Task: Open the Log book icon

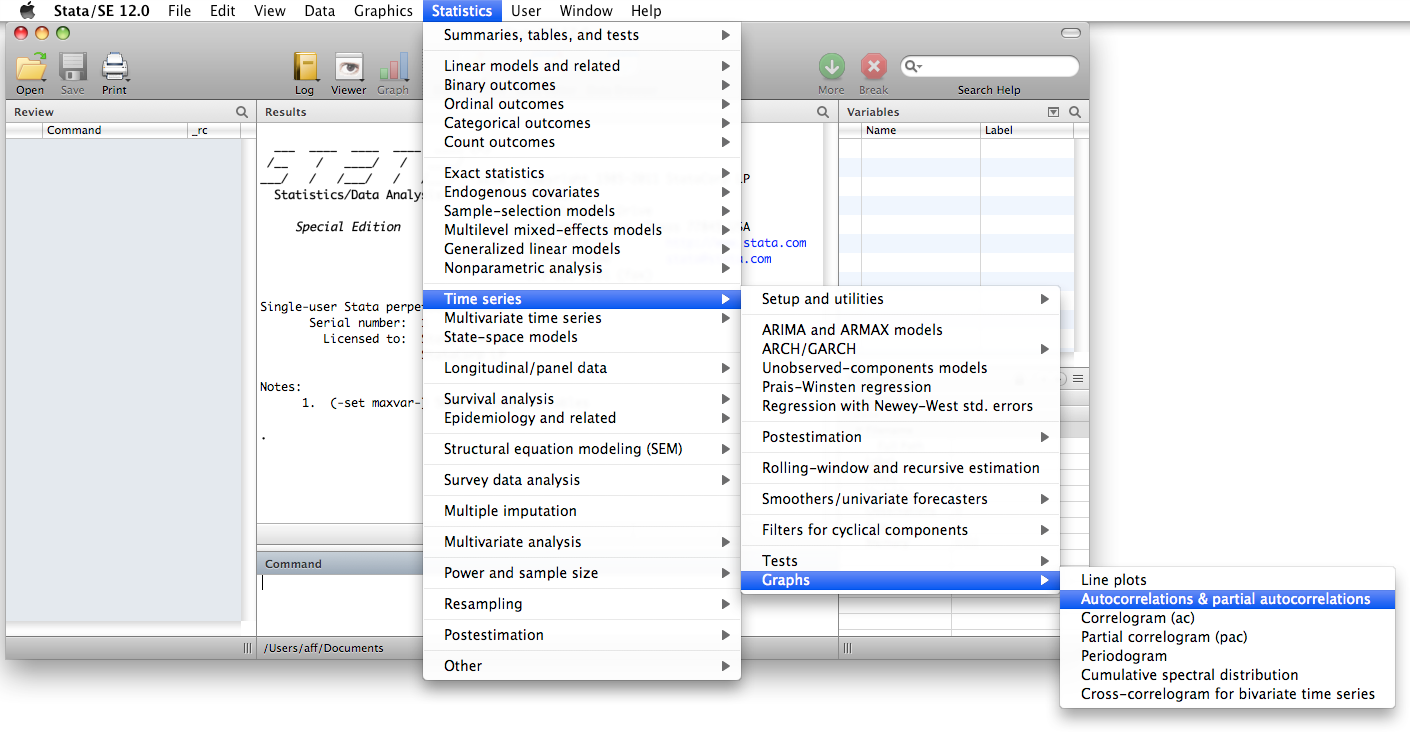Action: [304, 68]
